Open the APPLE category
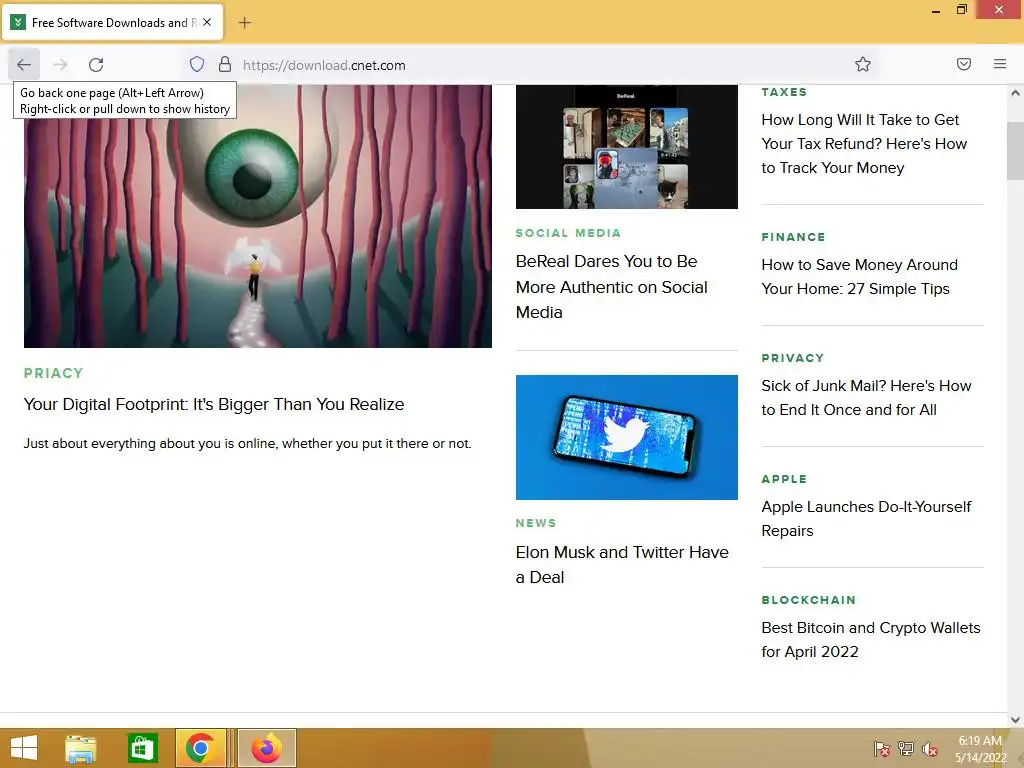This screenshot has height=768, width=1024. click(784, 479)
